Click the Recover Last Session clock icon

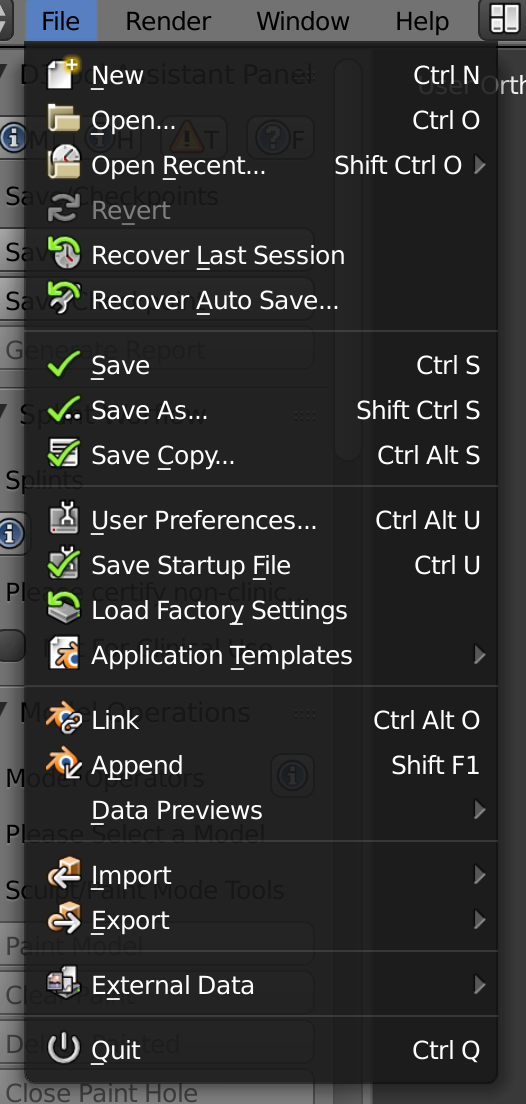point(64,255)
